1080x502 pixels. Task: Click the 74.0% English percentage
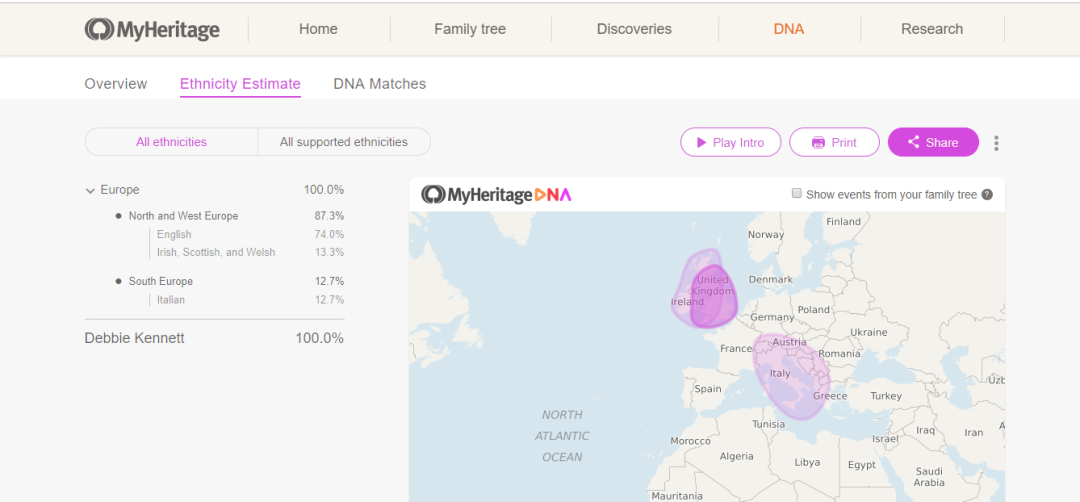point(329,235)
